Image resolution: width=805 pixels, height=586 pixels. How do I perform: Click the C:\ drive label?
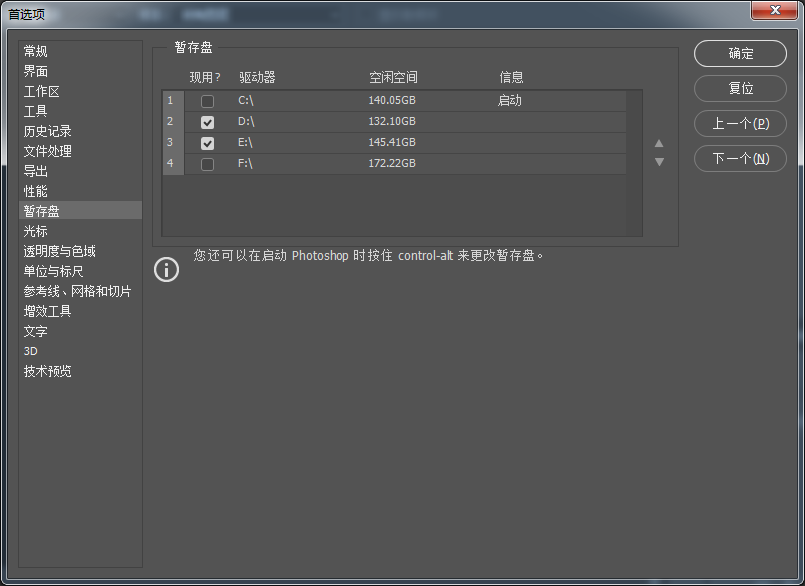[x=246, y=100]
